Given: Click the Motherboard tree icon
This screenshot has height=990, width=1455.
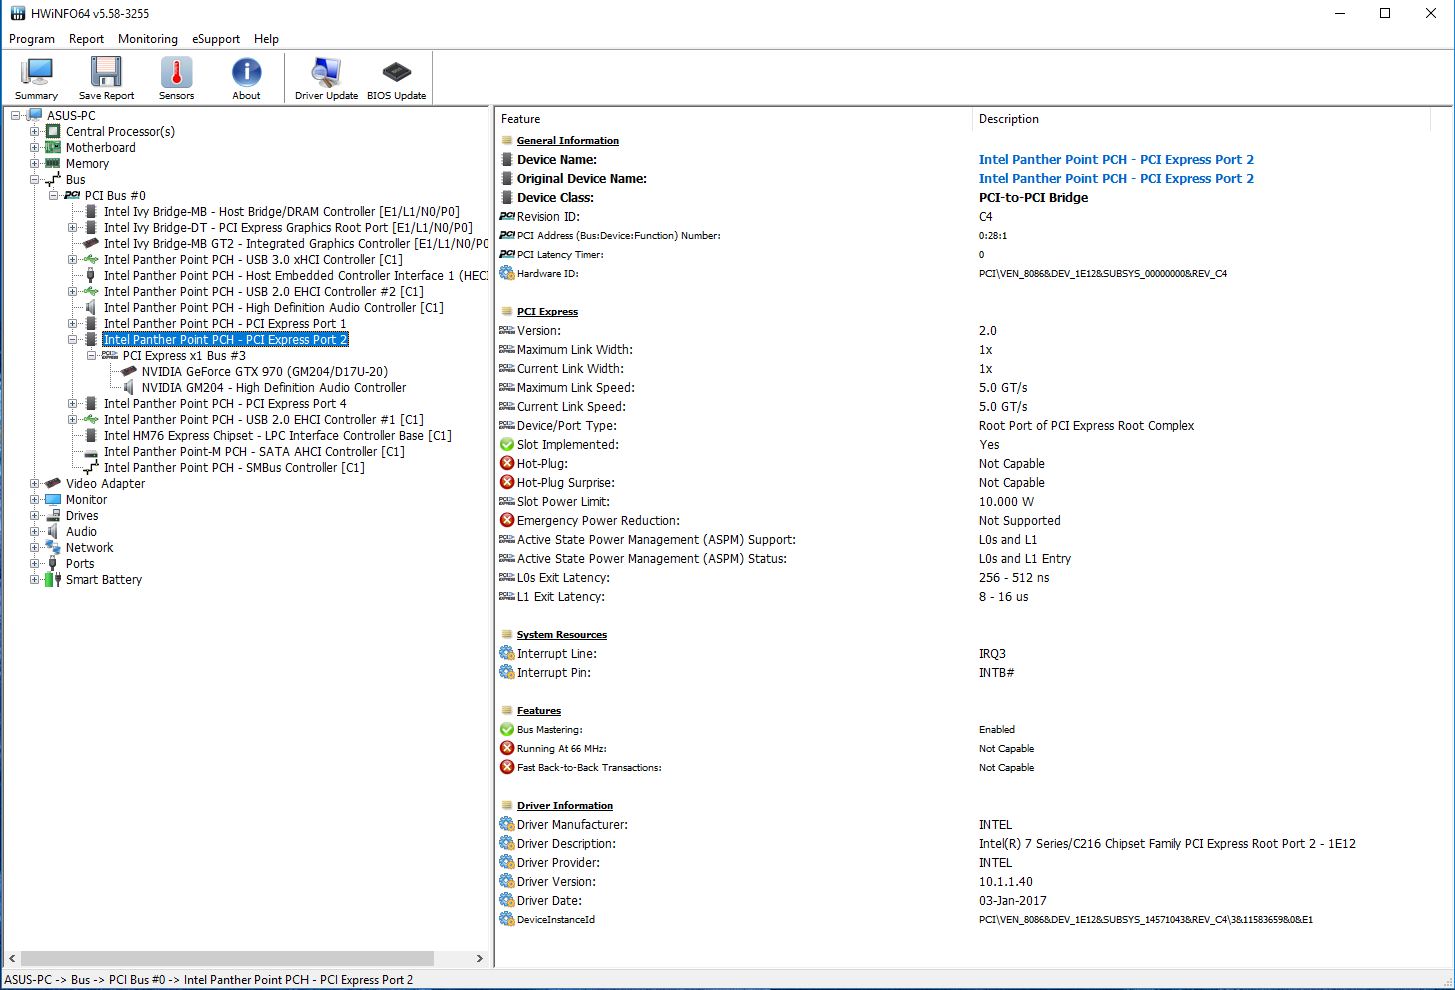Looking at the screenshot, I should 53,147.
